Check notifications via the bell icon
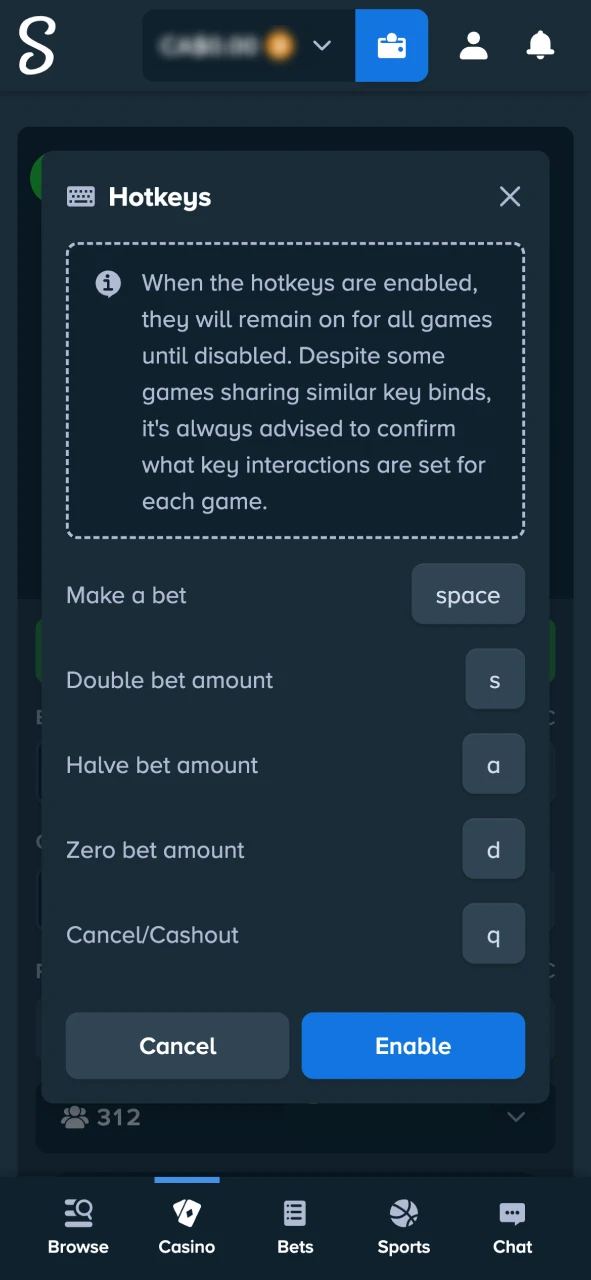 click(x=540, y=45)
